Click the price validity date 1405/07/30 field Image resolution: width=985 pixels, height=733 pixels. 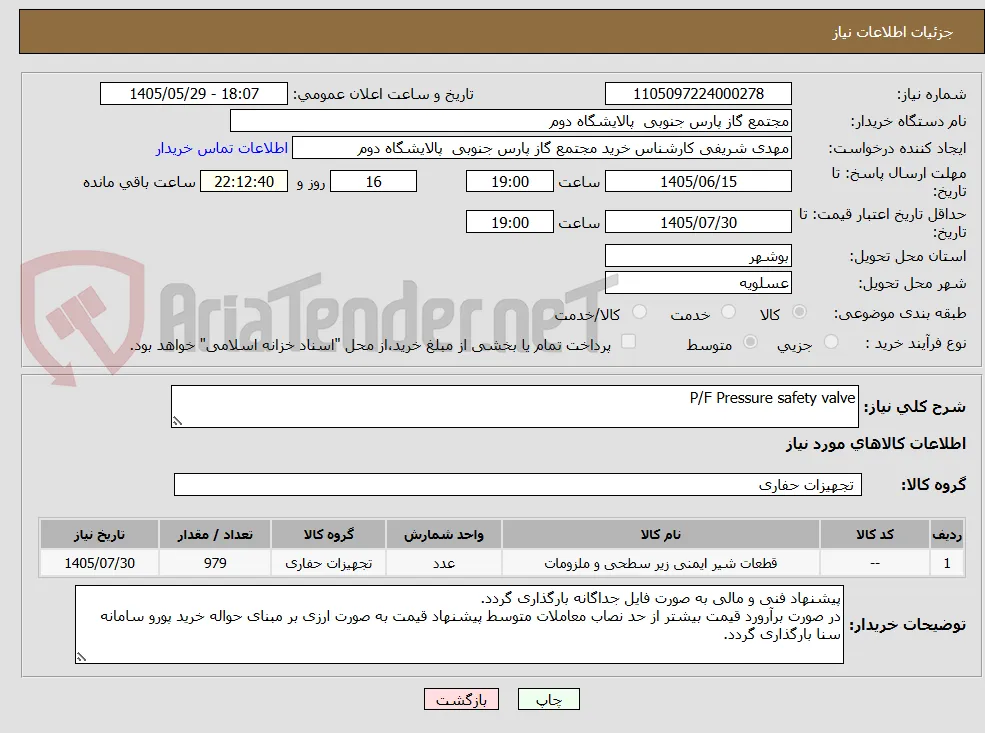click(698, 222)
